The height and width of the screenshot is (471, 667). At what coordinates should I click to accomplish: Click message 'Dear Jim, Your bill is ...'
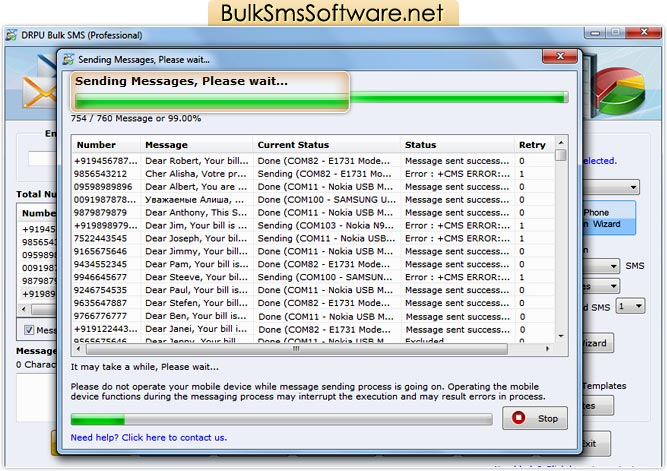[x=196, y=226]
